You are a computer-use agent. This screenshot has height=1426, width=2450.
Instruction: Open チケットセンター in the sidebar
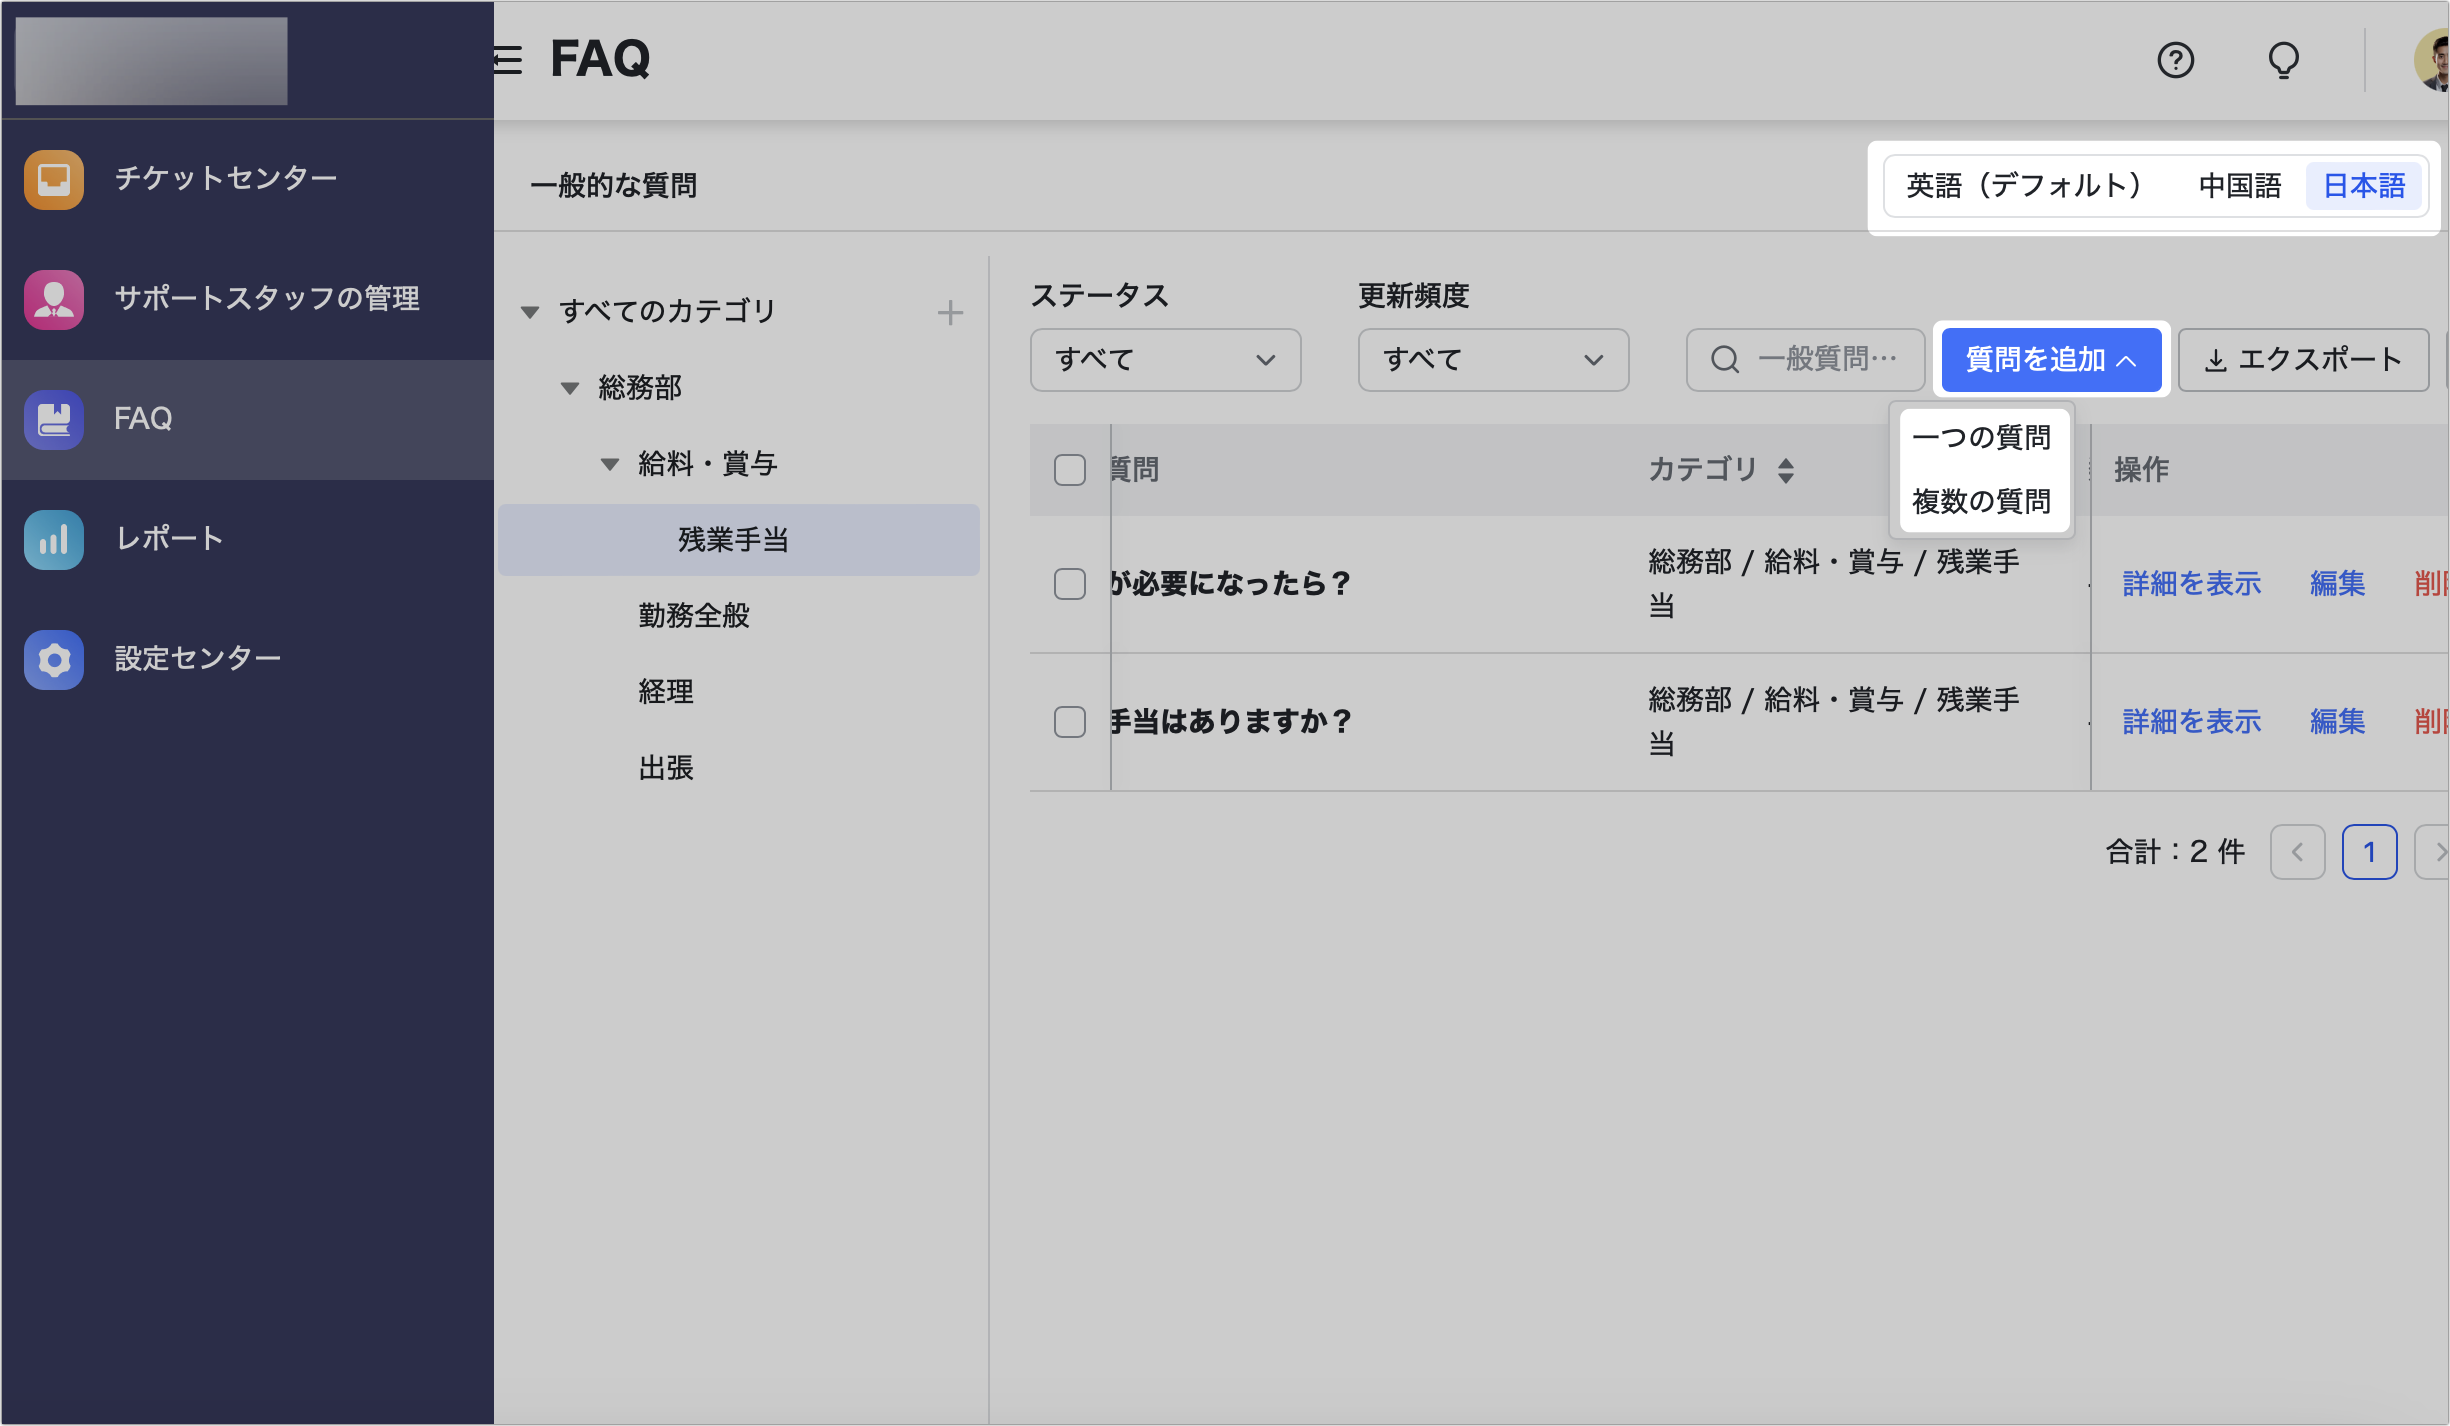tap(226, 179)
